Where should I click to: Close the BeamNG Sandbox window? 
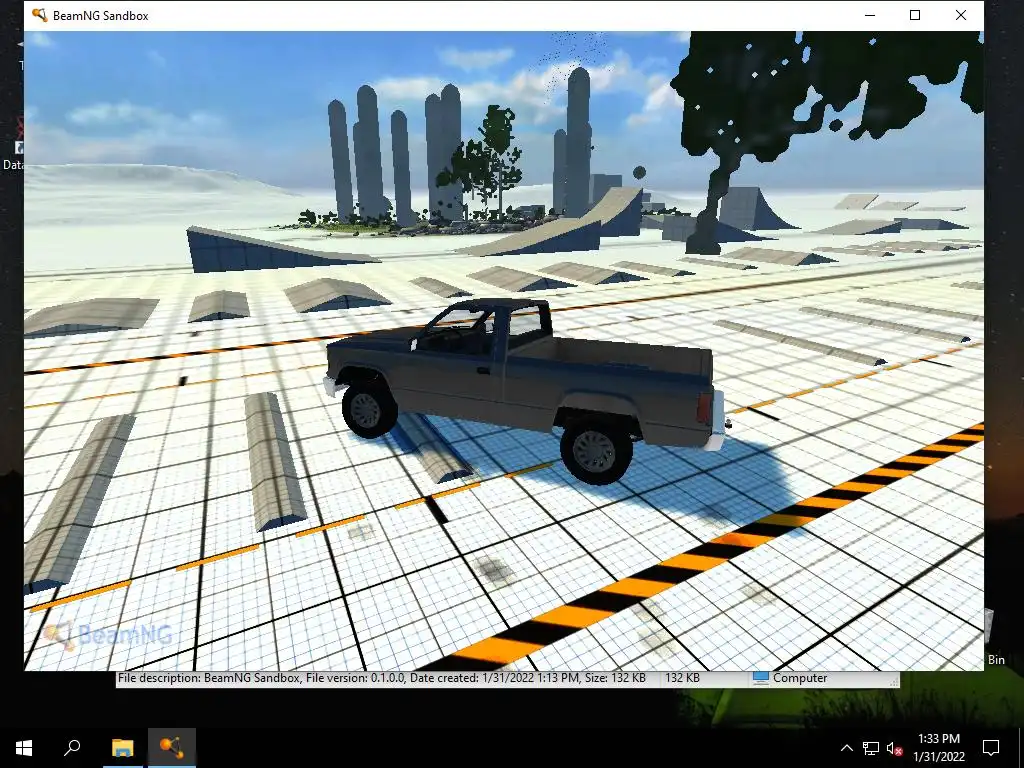pyautogui.click(x=961, y=15)
